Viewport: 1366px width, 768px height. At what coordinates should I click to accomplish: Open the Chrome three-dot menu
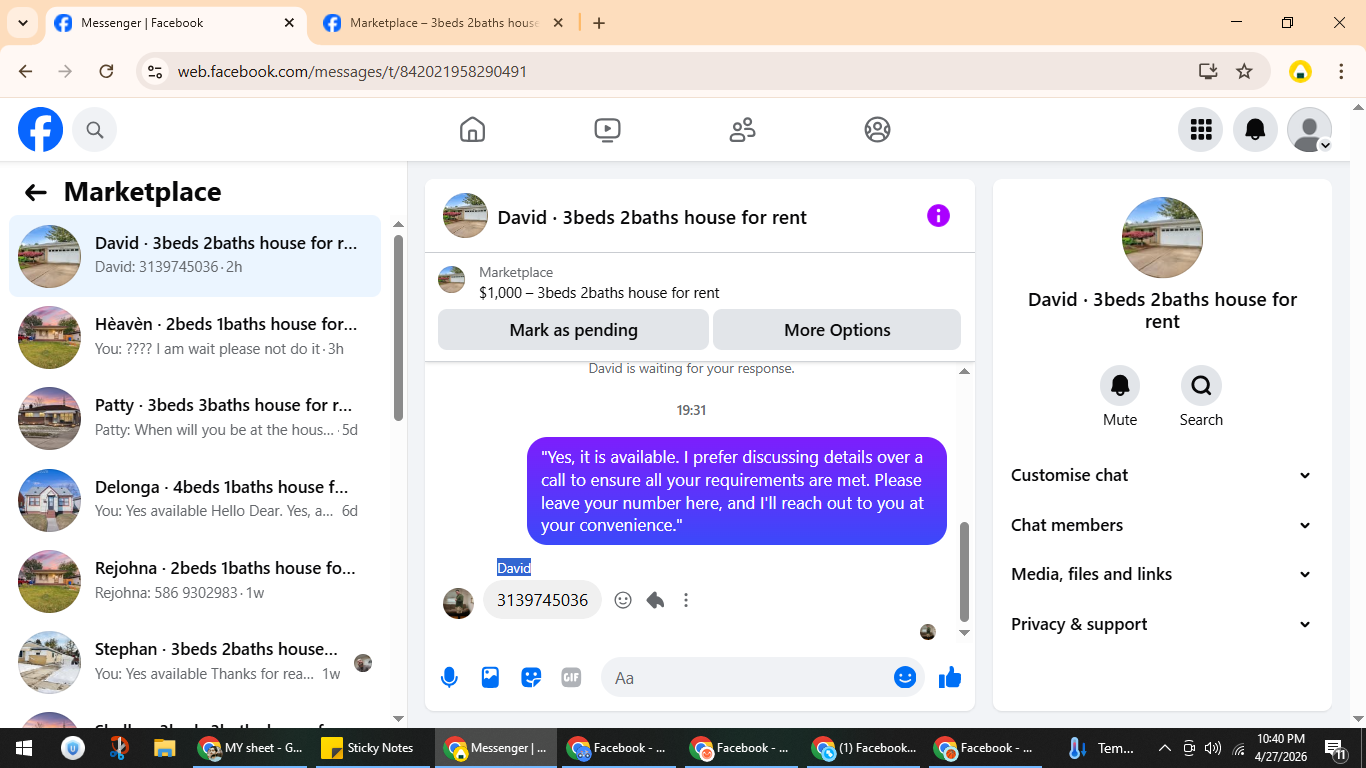click(x=1341, y=71)
